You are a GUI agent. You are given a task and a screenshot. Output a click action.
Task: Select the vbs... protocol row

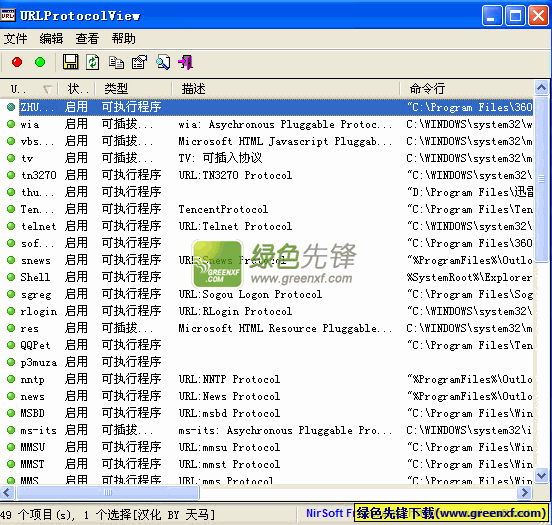266,141
